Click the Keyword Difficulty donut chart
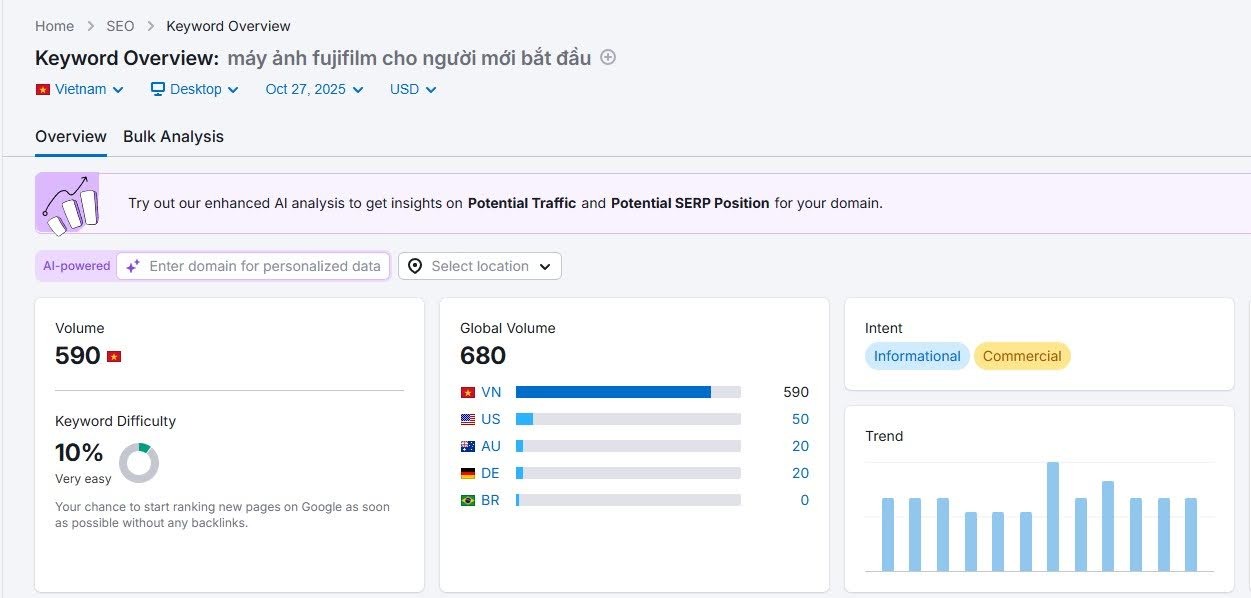1251x598 pixels. pos(139,463)
